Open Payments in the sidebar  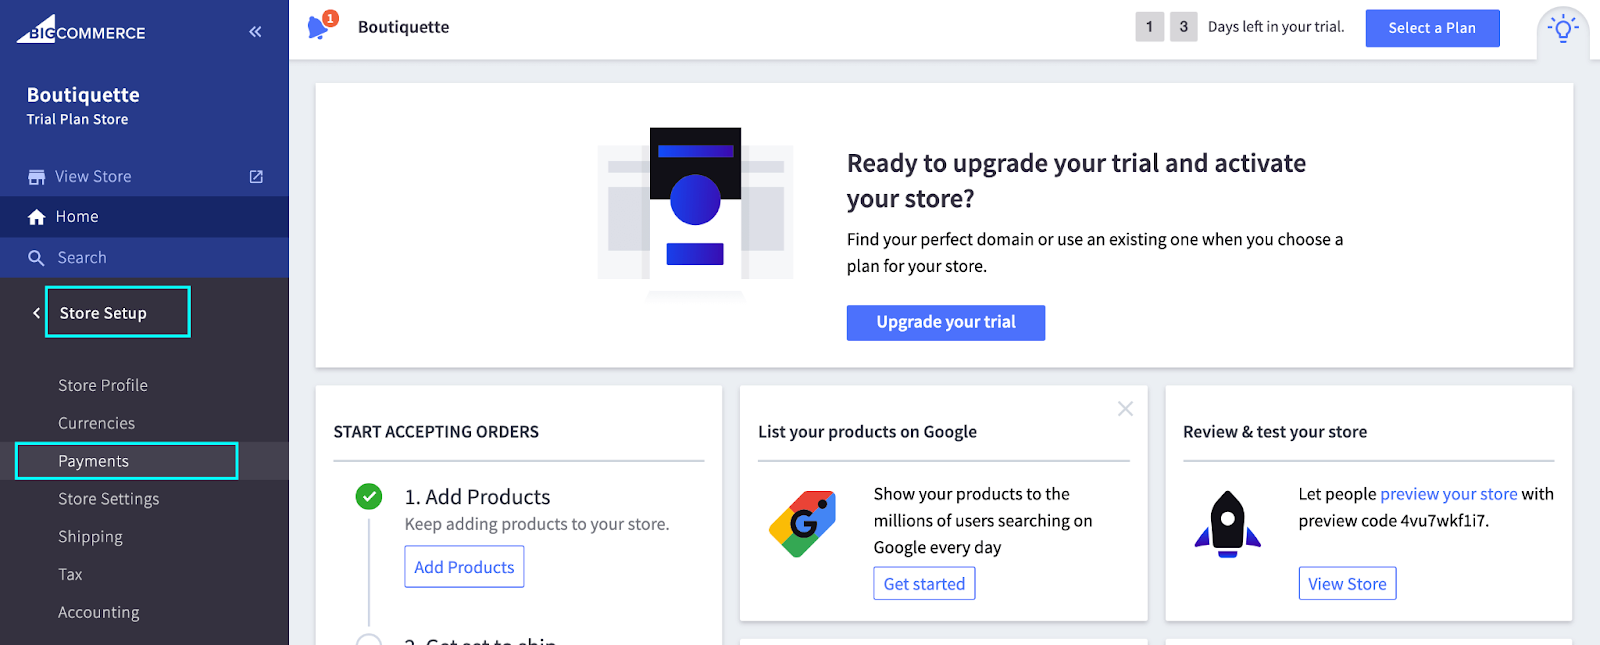pyautogui.click(x=94, y=461)
